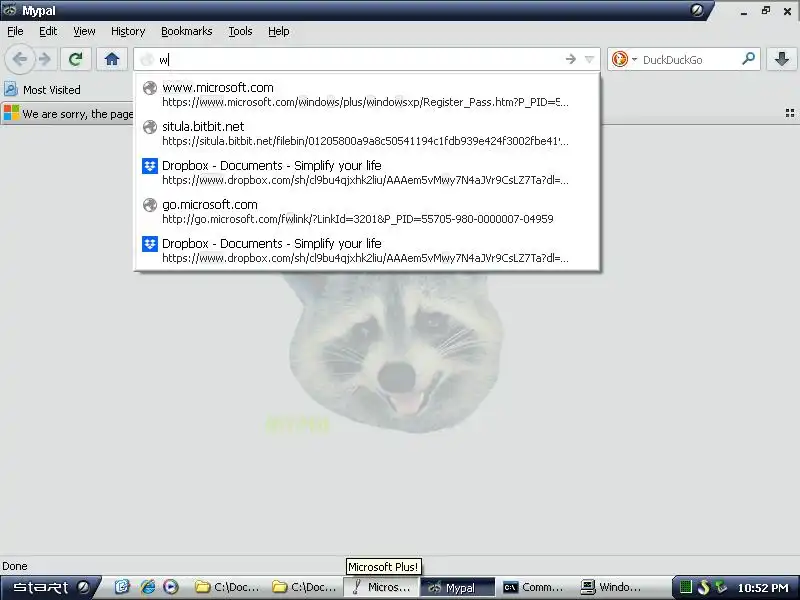Launch Windows Media Player from quick launch
Viewport: 800px width, 600px height.
point(171,587)
